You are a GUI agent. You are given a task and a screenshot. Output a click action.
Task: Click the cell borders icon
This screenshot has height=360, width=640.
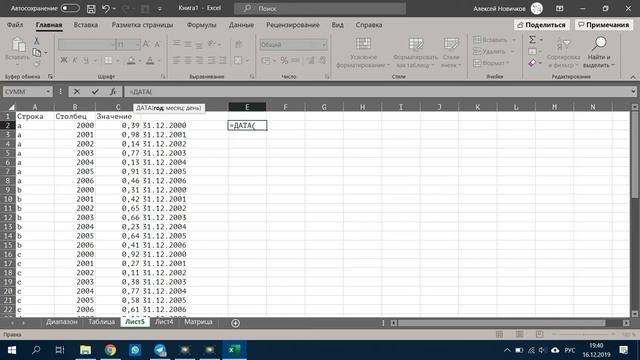coord(109,60)
